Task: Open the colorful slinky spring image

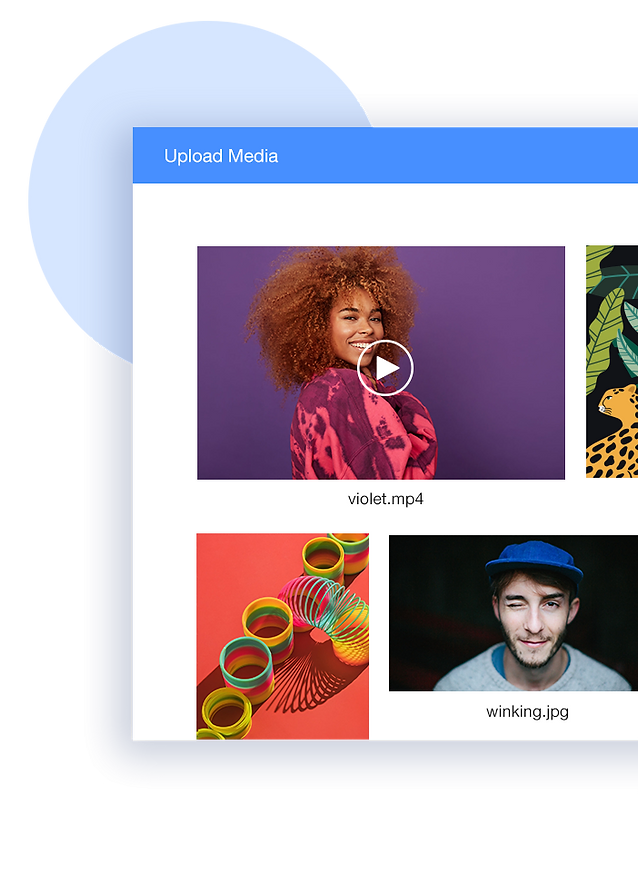Action: [x=283, y=637]
